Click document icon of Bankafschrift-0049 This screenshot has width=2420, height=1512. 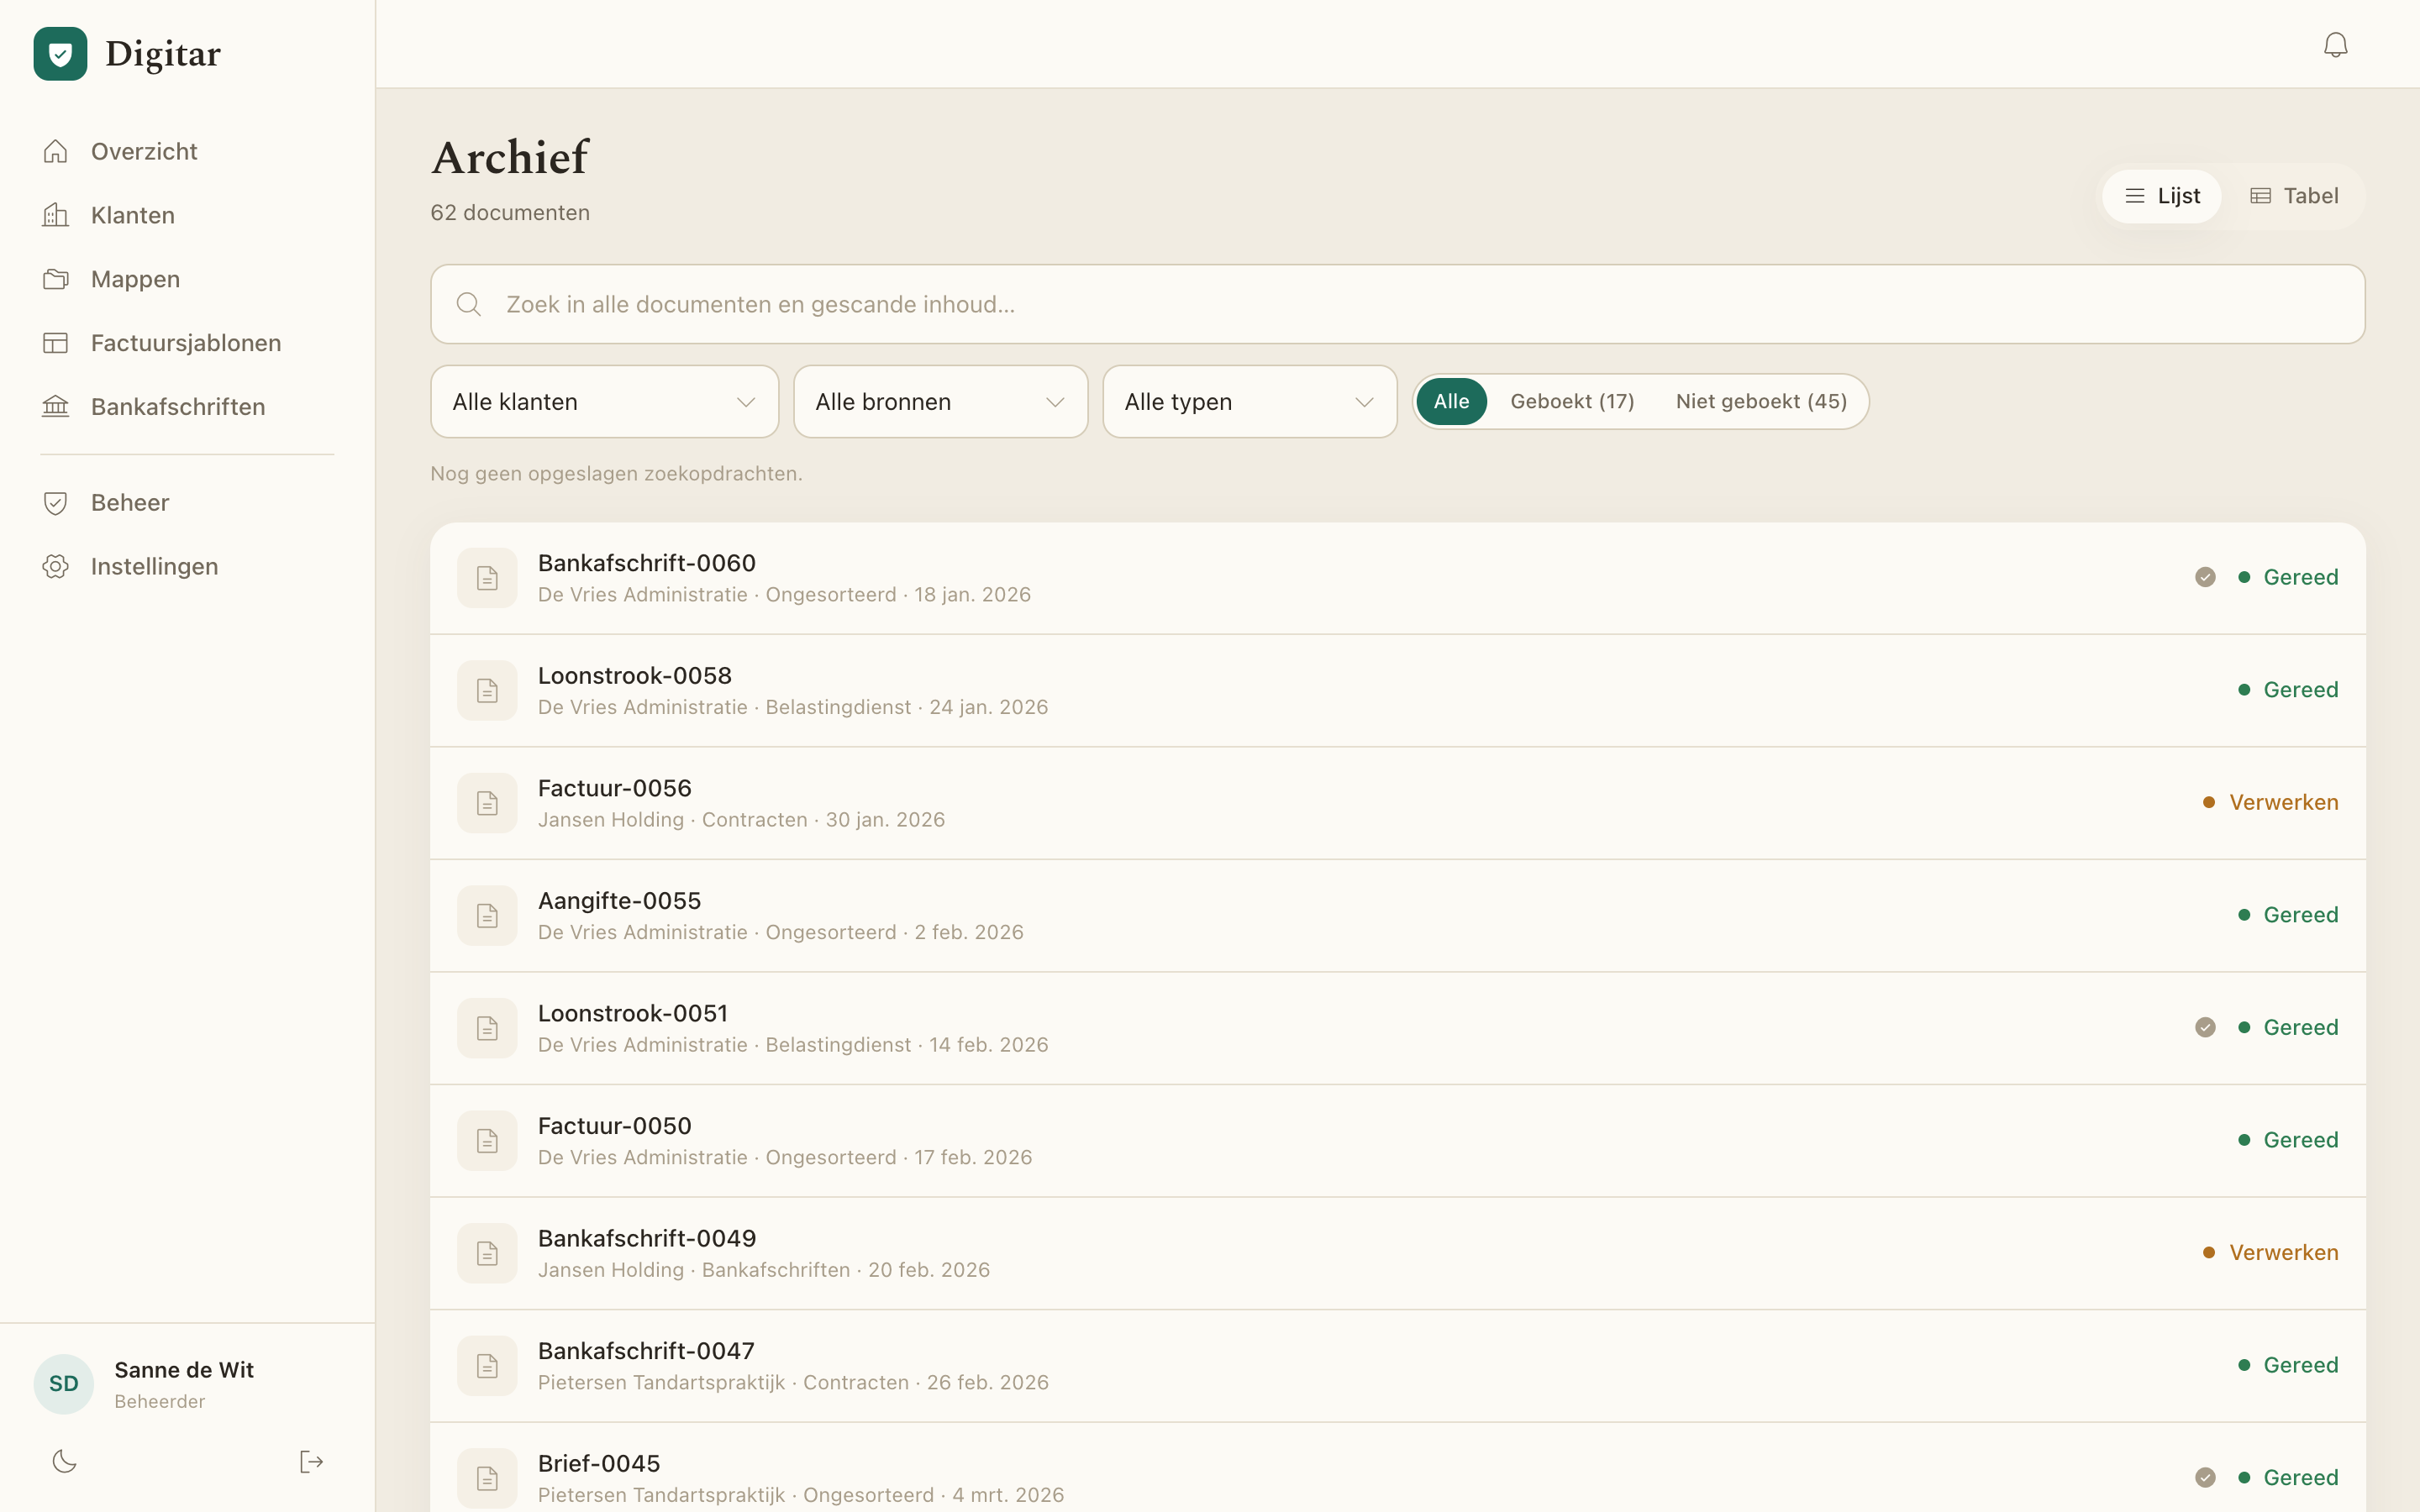[x=487, y=1253]
